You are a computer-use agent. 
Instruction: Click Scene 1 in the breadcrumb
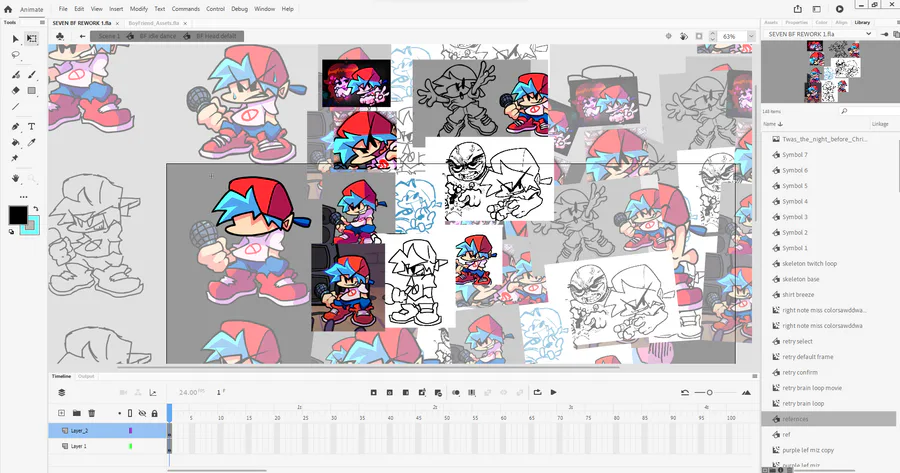coord(109,36)
